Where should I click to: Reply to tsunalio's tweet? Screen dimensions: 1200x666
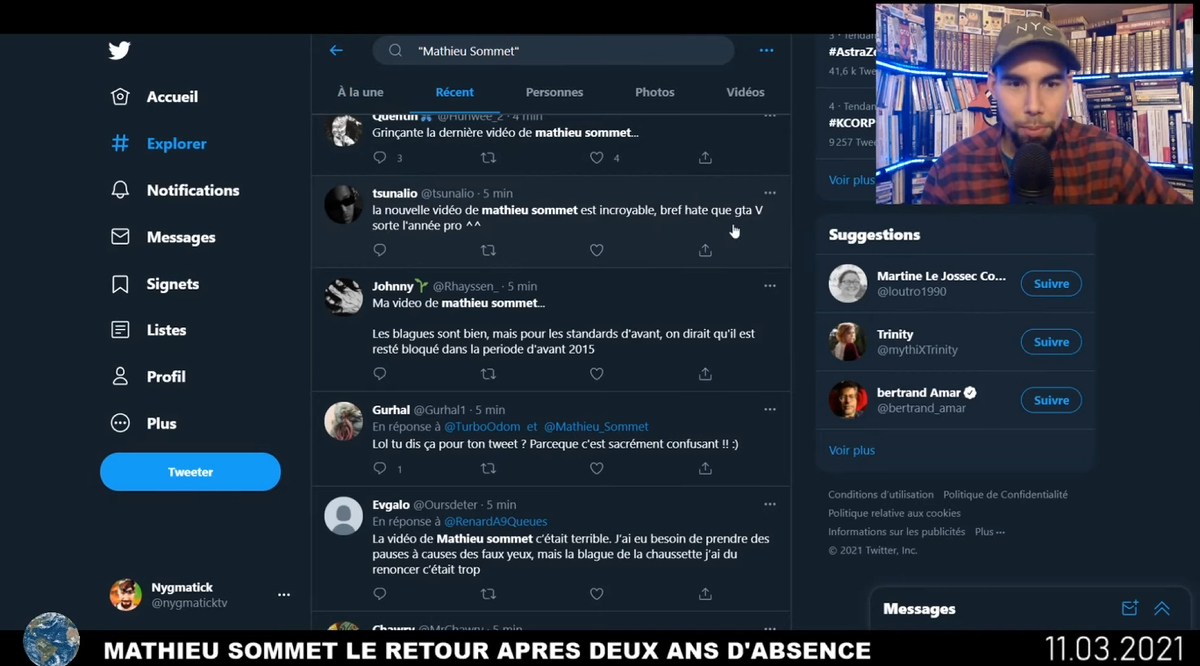pyautogui.click(x=380, y=250)
